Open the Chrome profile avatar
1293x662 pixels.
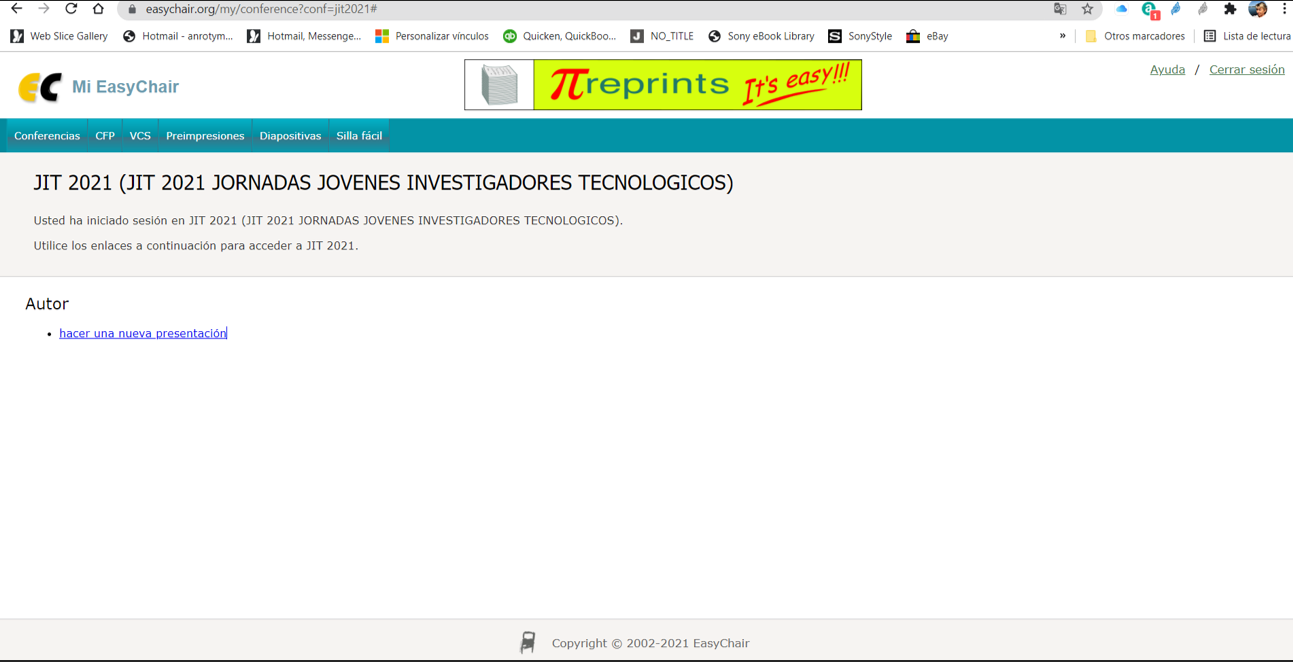1258,9
